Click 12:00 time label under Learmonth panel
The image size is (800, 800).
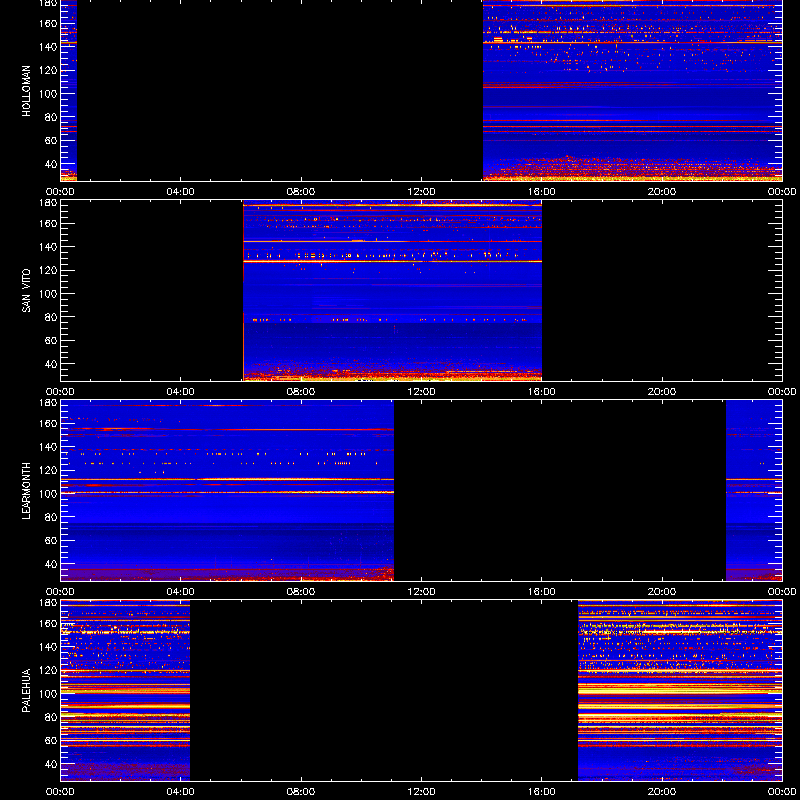[x=421, y=592]
